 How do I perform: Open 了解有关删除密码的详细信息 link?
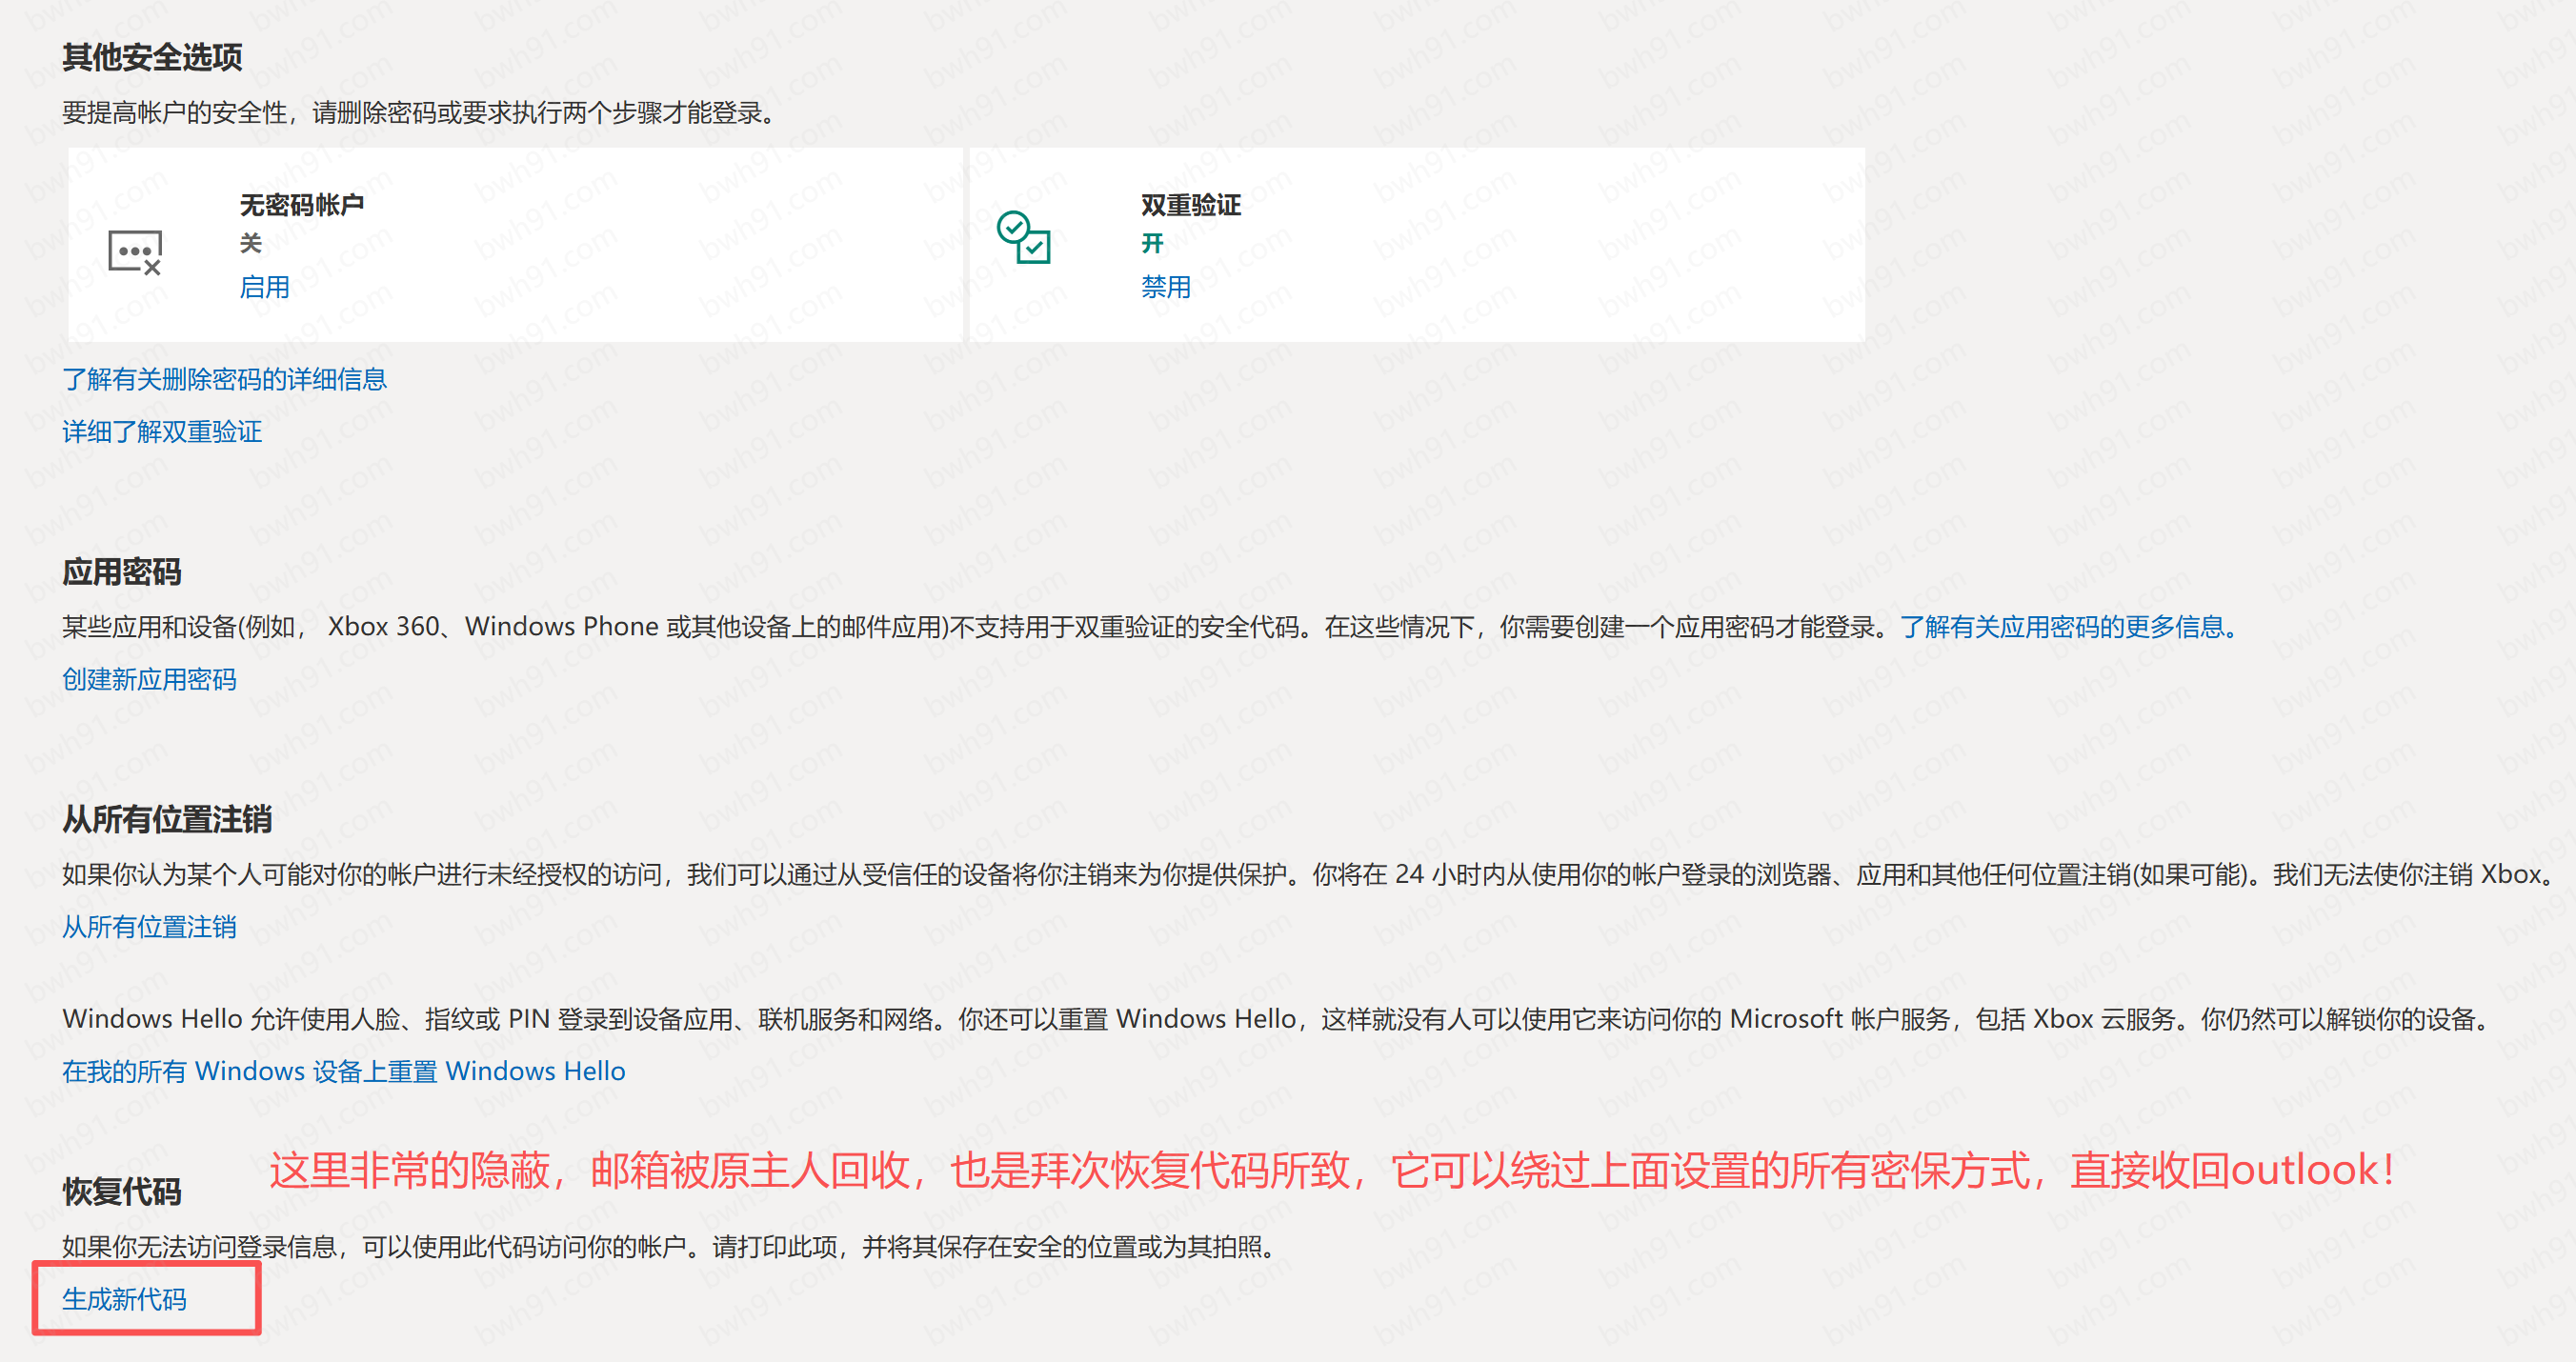[224, 379]
